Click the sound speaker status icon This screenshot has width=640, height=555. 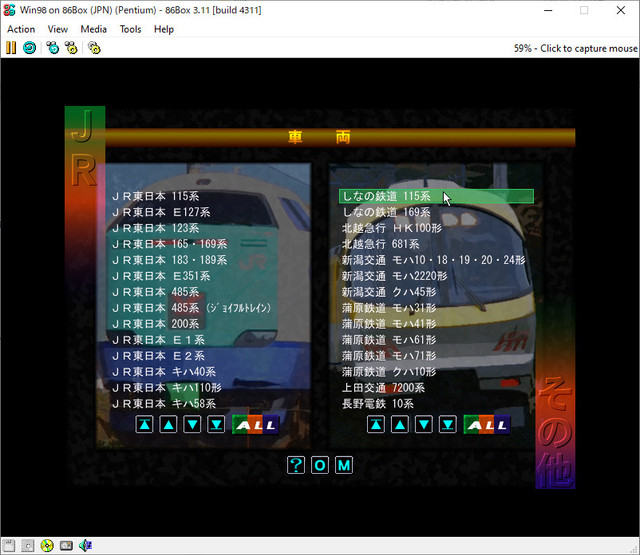coord(85,545)
